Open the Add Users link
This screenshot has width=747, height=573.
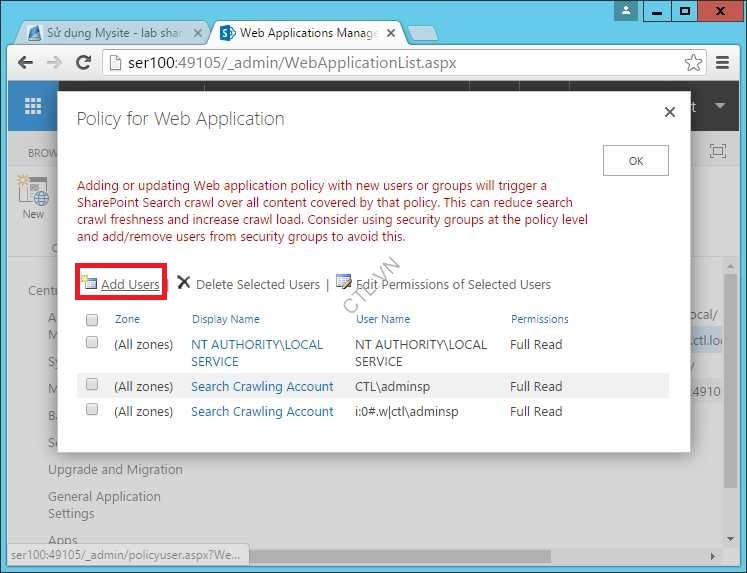(x=130, y=285)
